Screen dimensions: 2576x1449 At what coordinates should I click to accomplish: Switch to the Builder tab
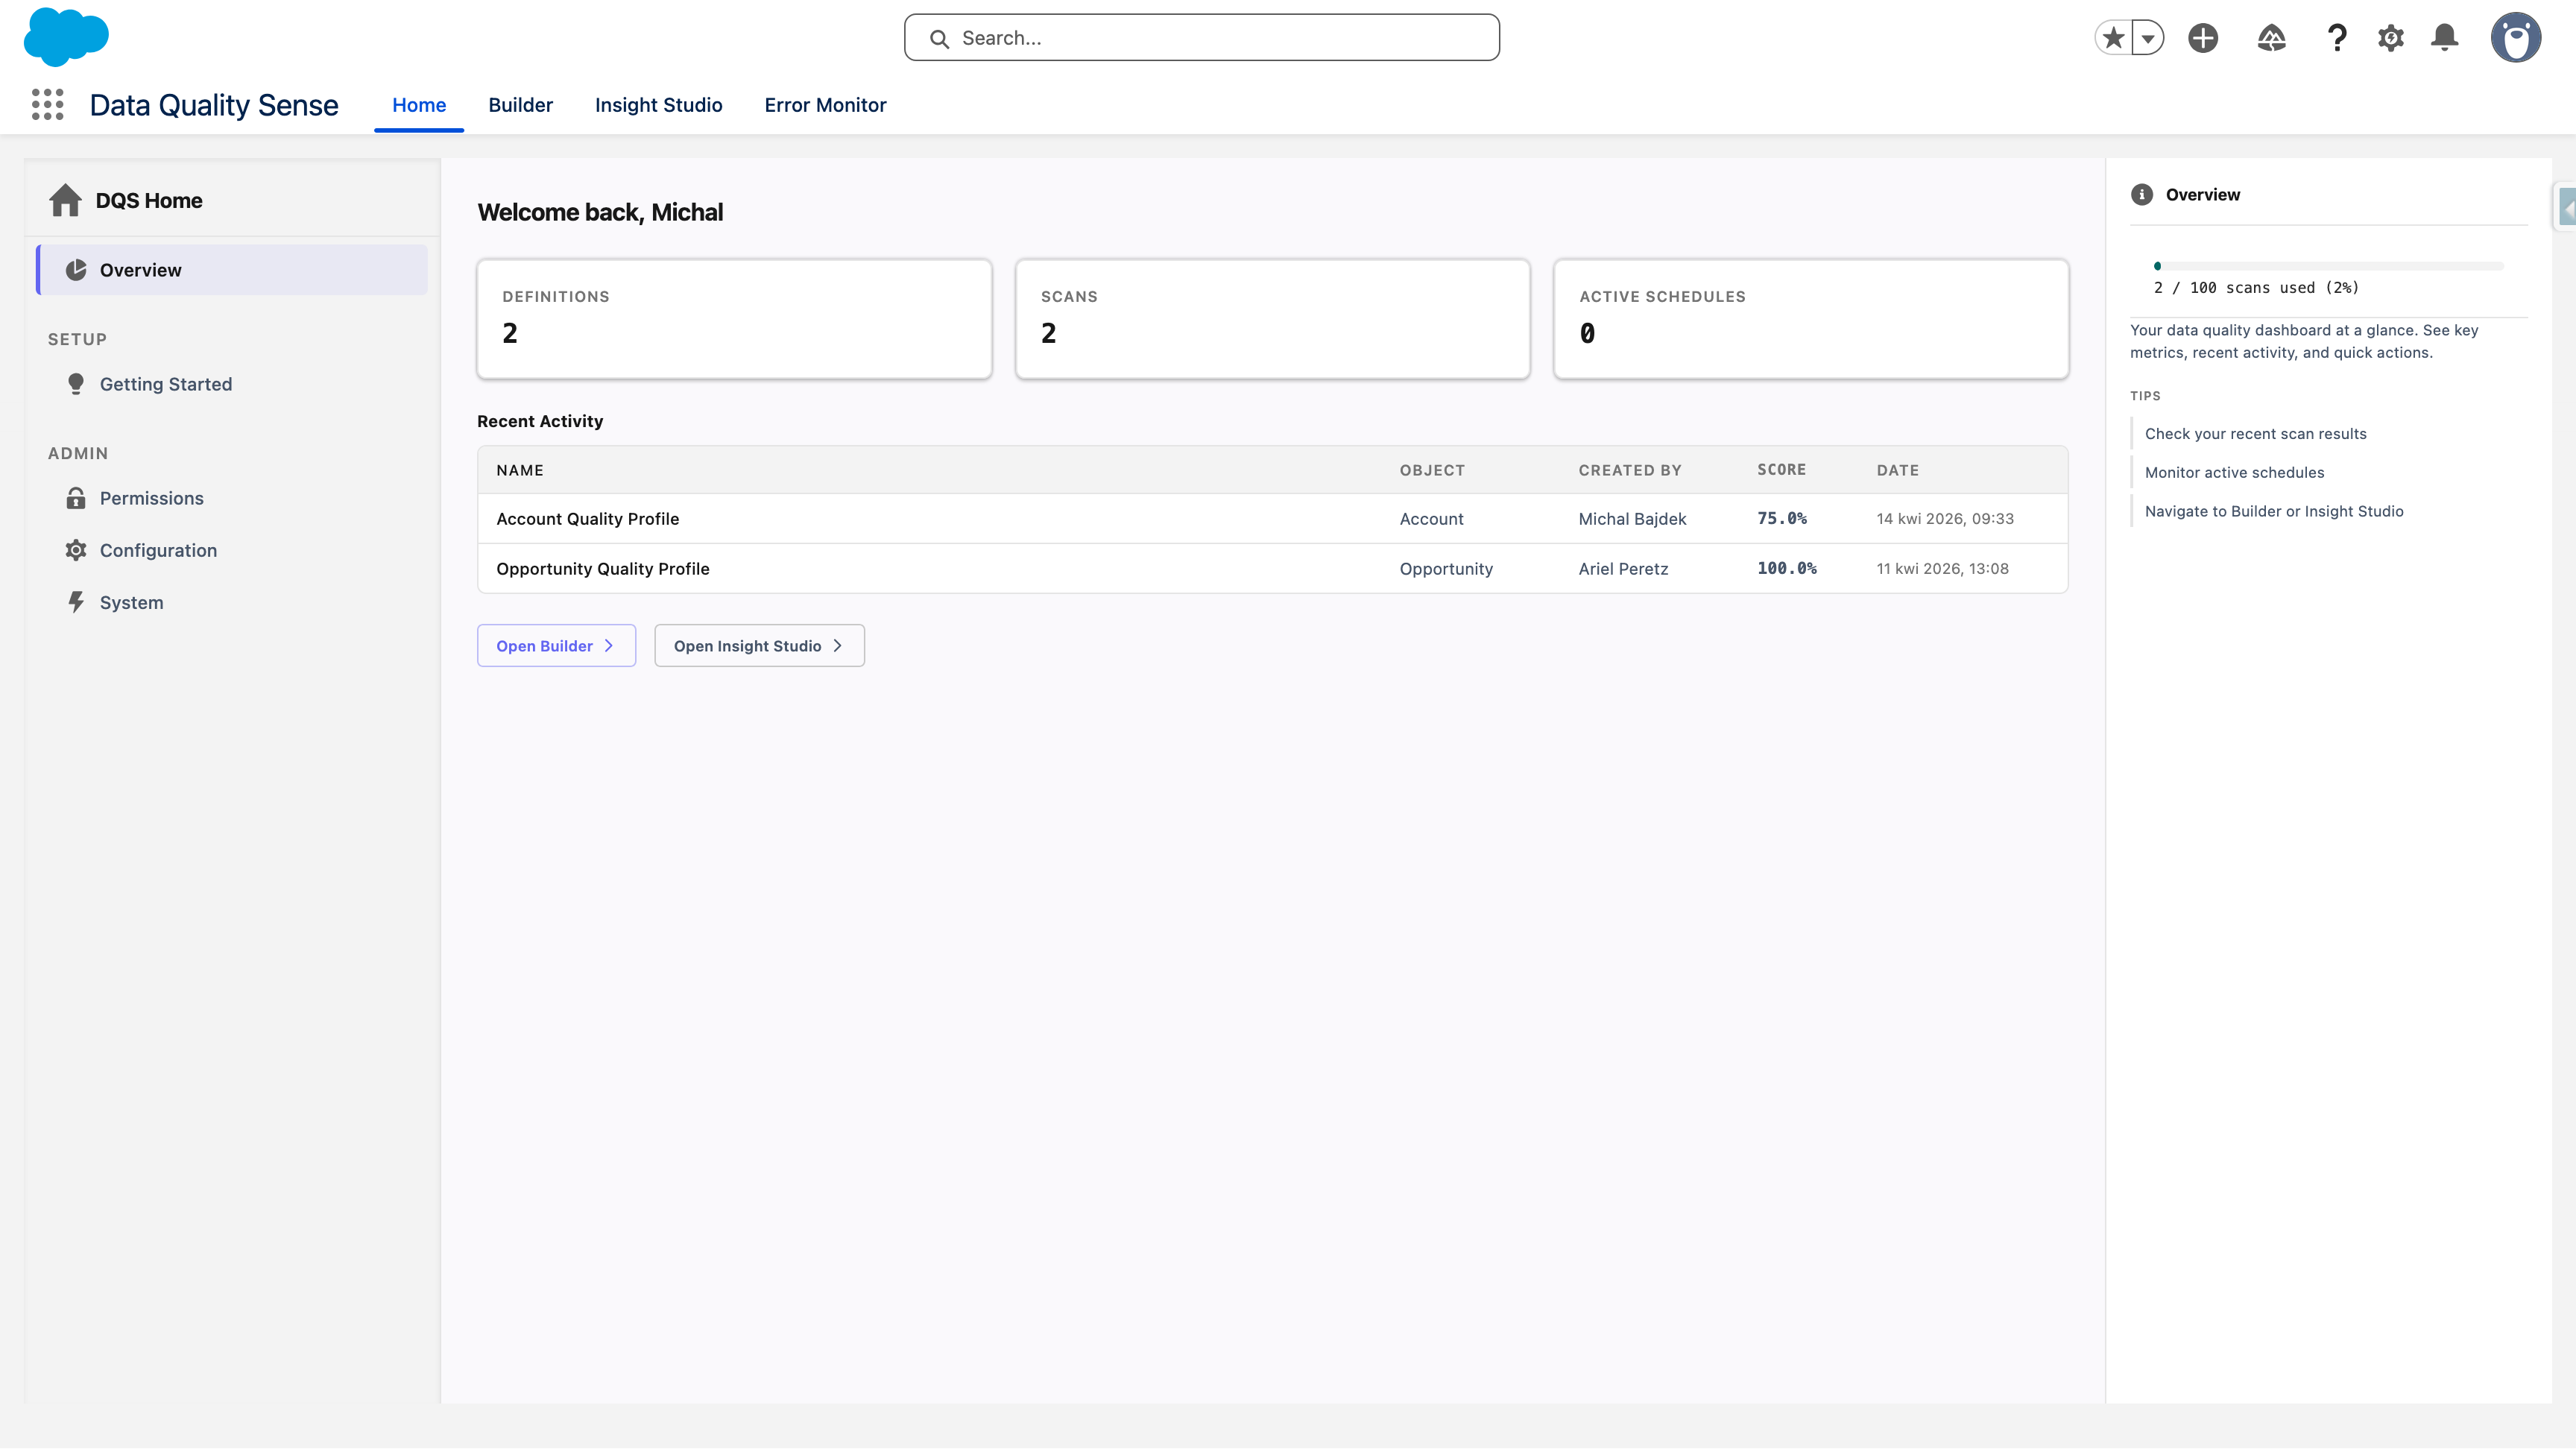[x=520, y=105]
